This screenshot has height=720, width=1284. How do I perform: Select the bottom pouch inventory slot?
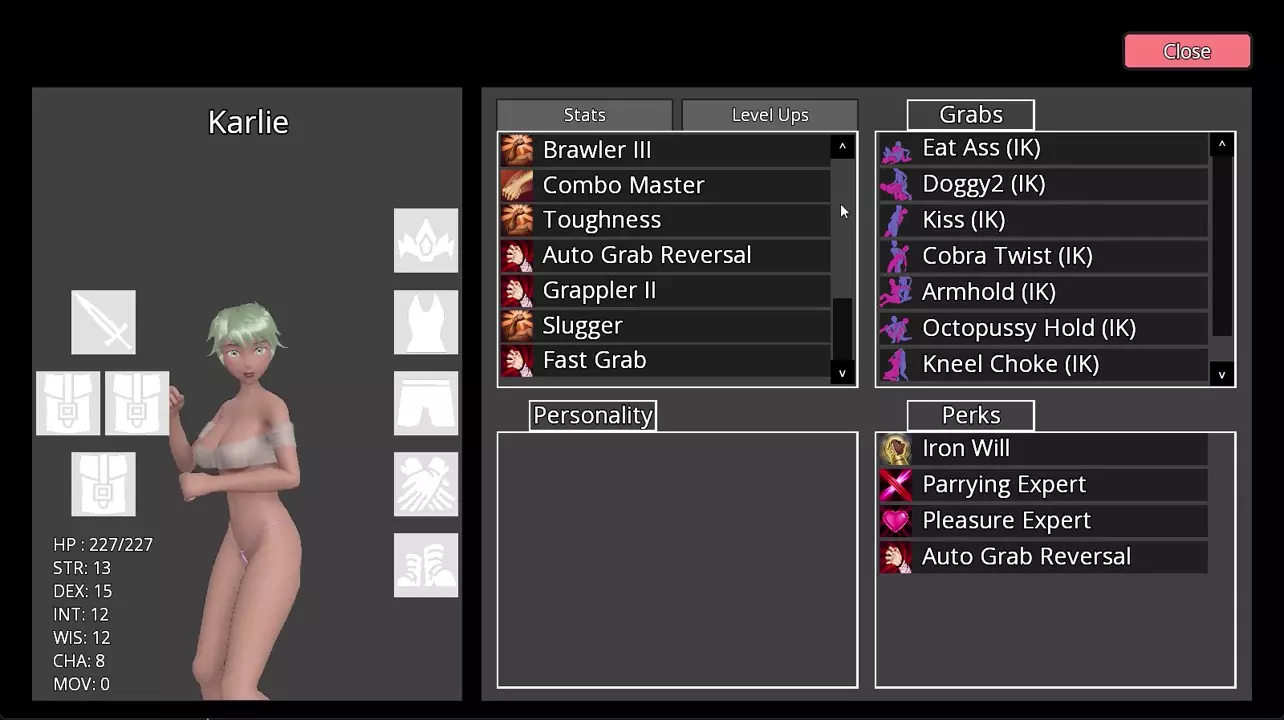103,484
